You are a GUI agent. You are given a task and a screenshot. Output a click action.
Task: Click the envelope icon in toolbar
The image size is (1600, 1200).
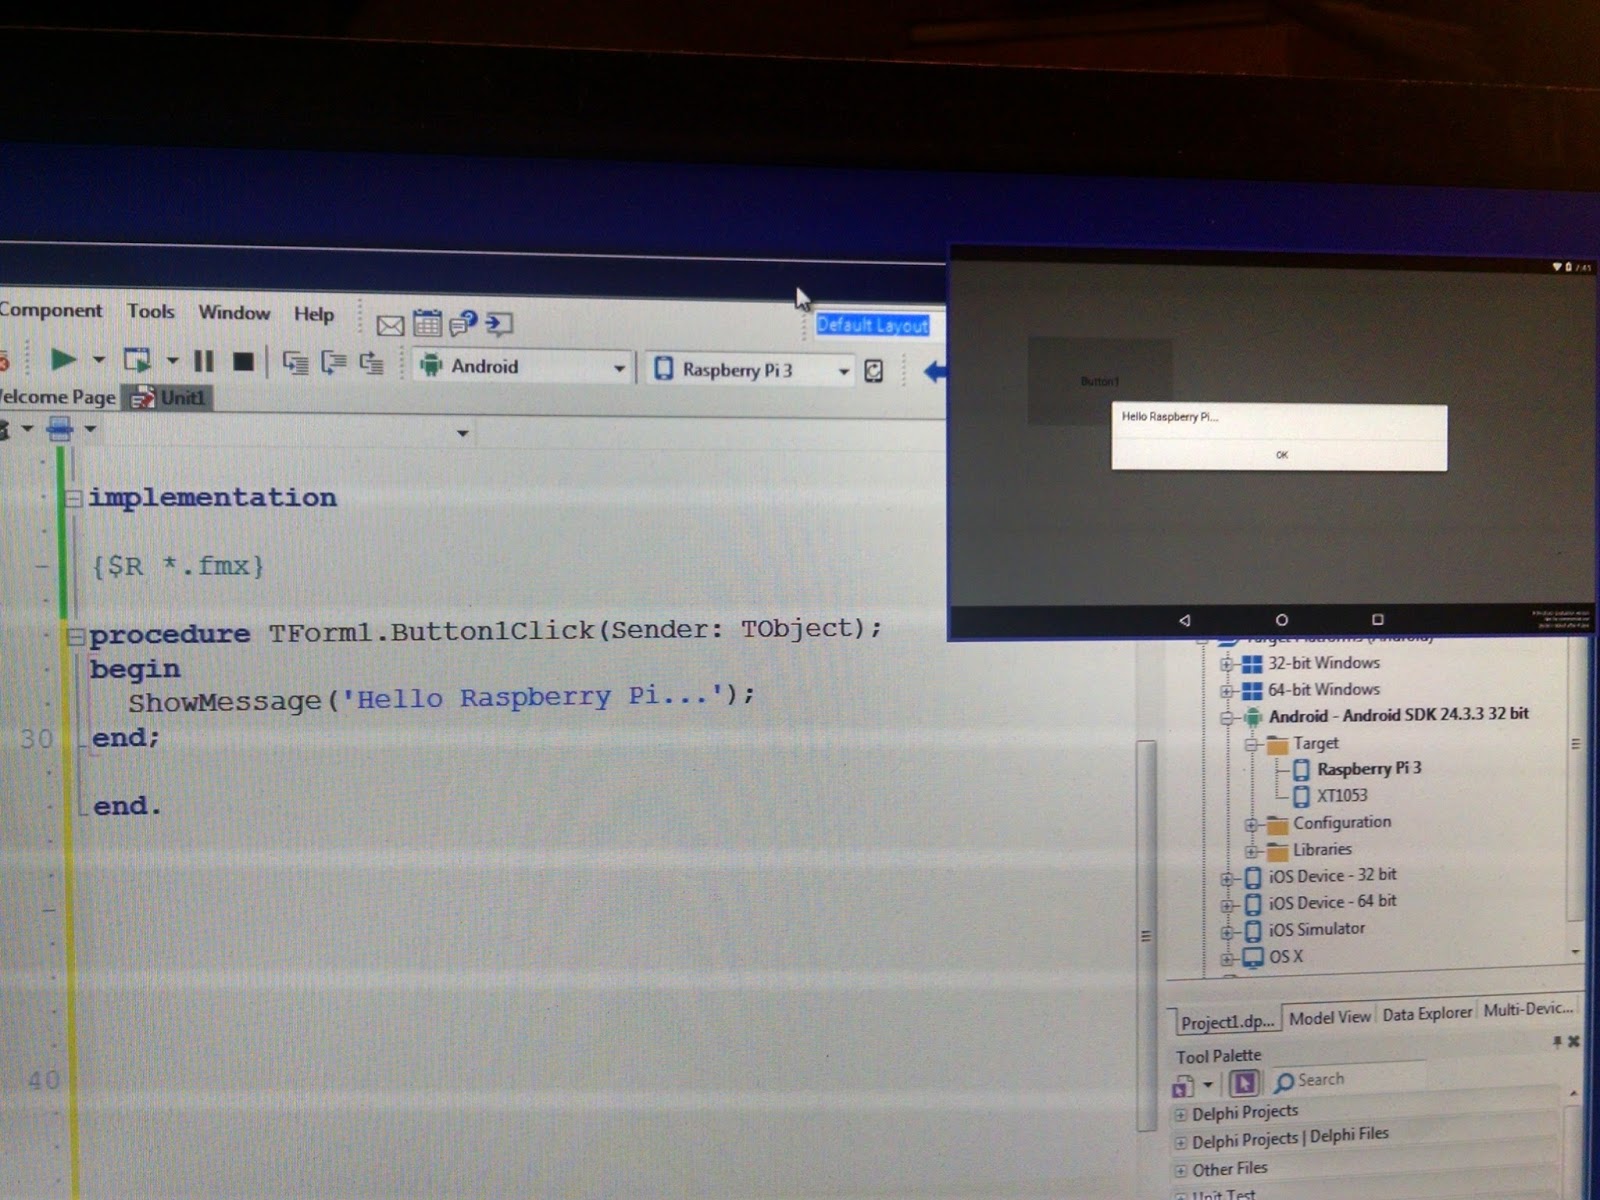click(390, 325)
